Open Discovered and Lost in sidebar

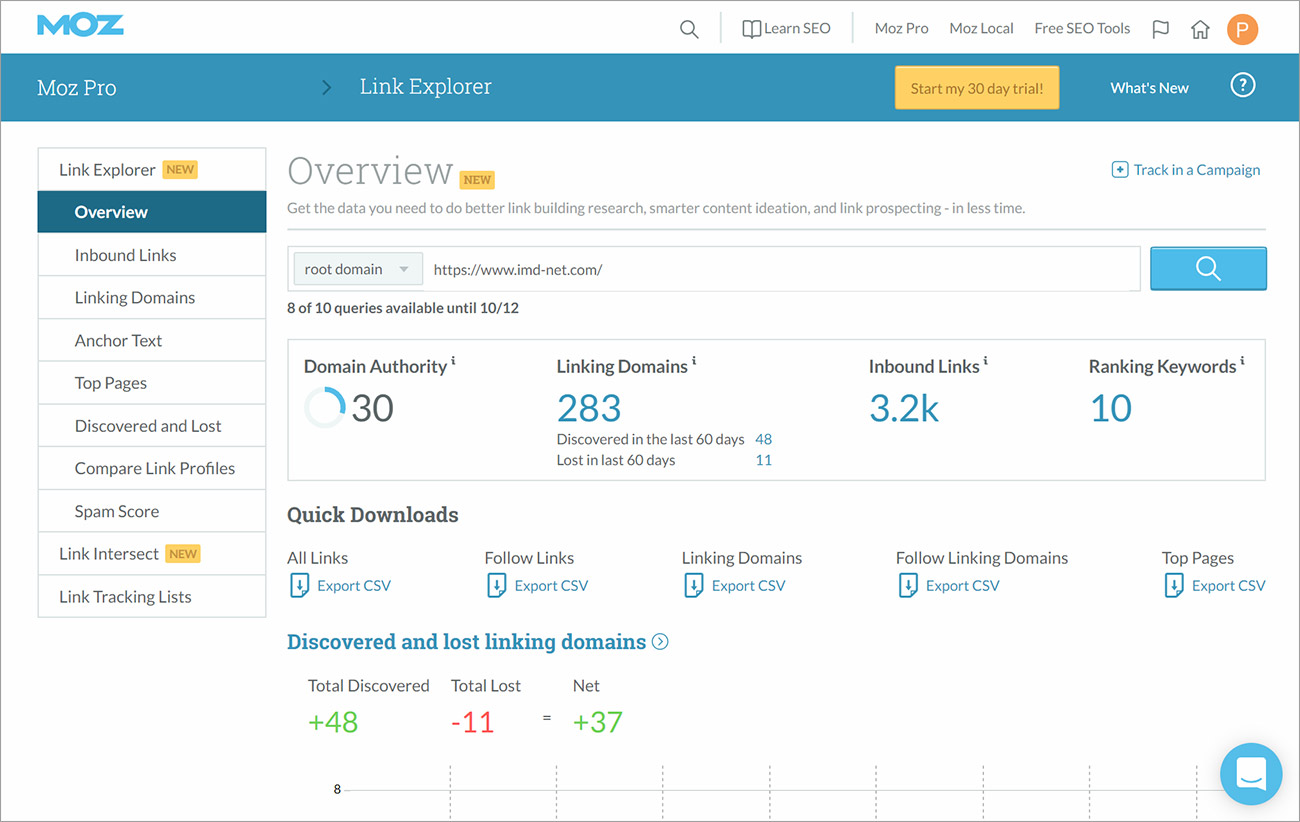click(152, 426)
